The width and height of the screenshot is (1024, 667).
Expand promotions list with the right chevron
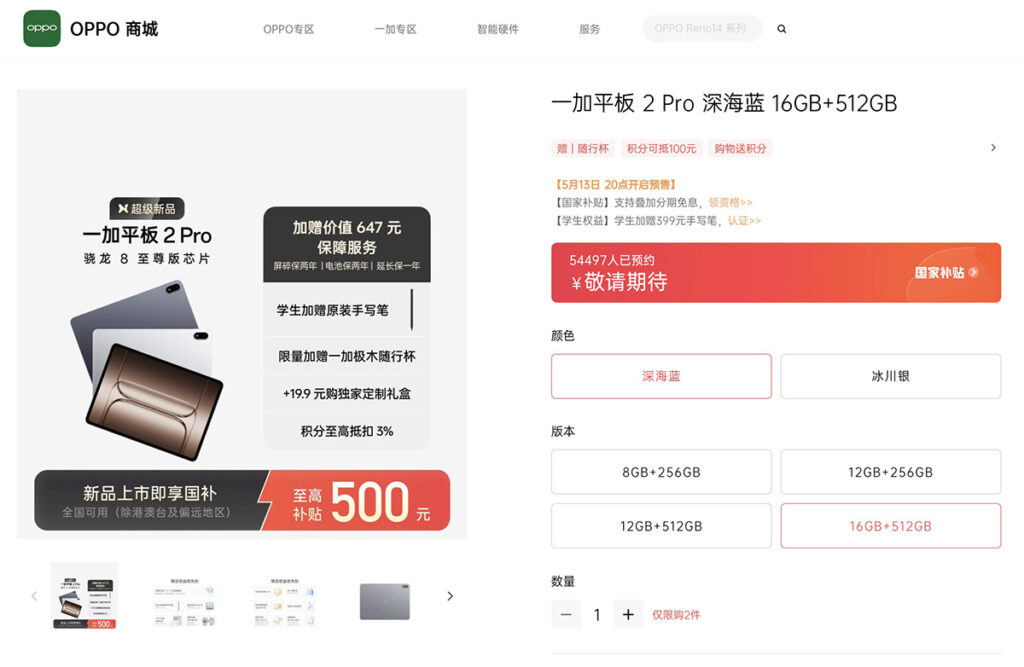[x=993, y=148]
